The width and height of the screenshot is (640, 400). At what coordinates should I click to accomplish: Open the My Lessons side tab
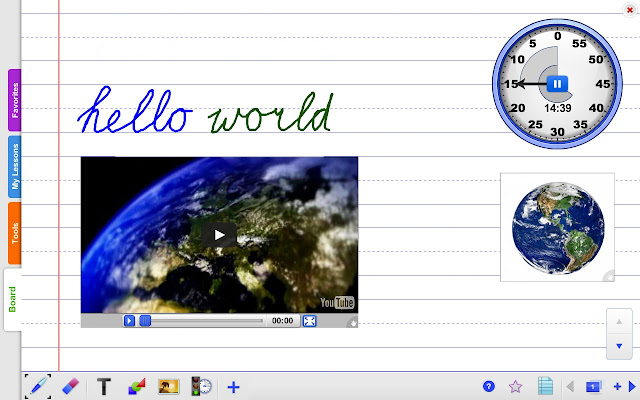[14, 167]
